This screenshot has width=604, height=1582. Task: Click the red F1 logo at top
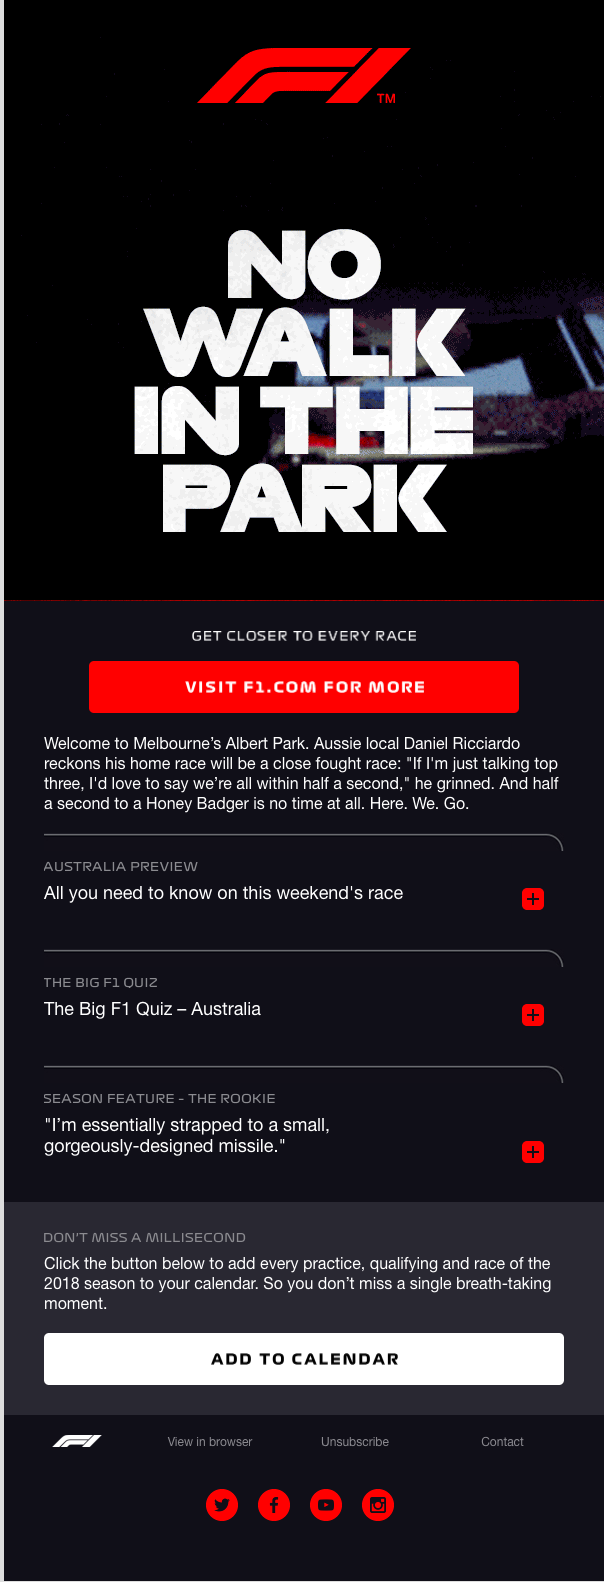pos(304,75)
